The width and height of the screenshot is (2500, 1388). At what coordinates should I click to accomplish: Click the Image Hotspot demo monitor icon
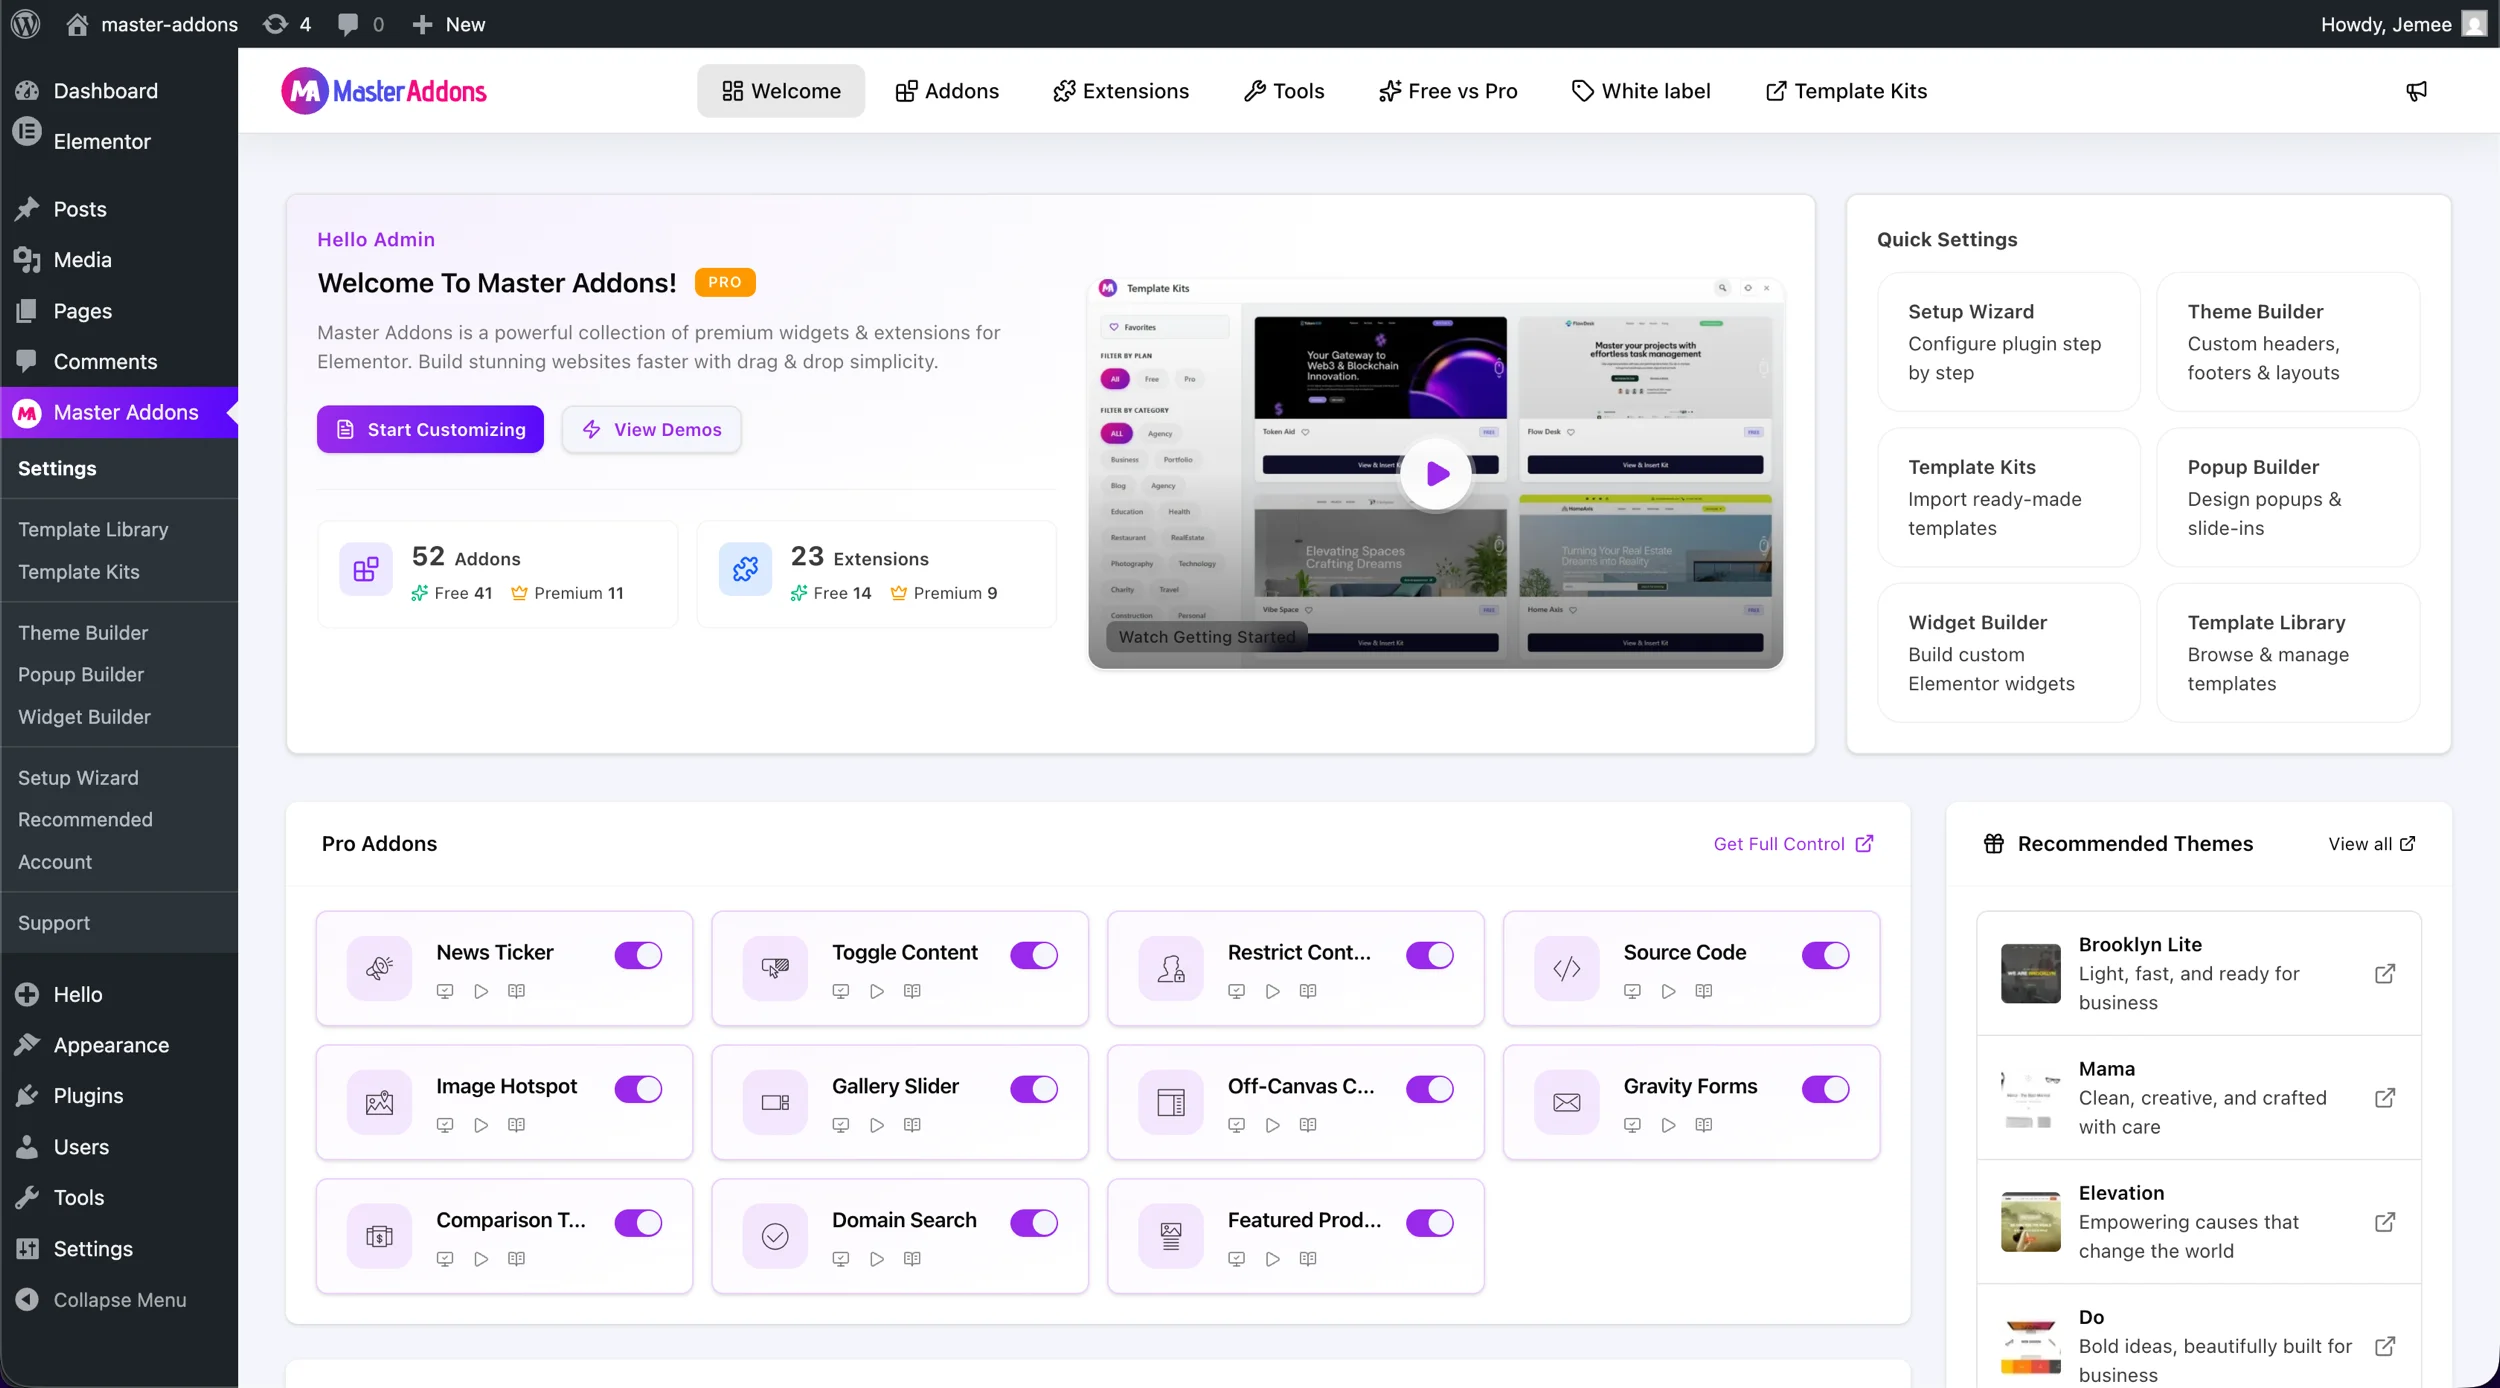click(x=445, y=1125)
